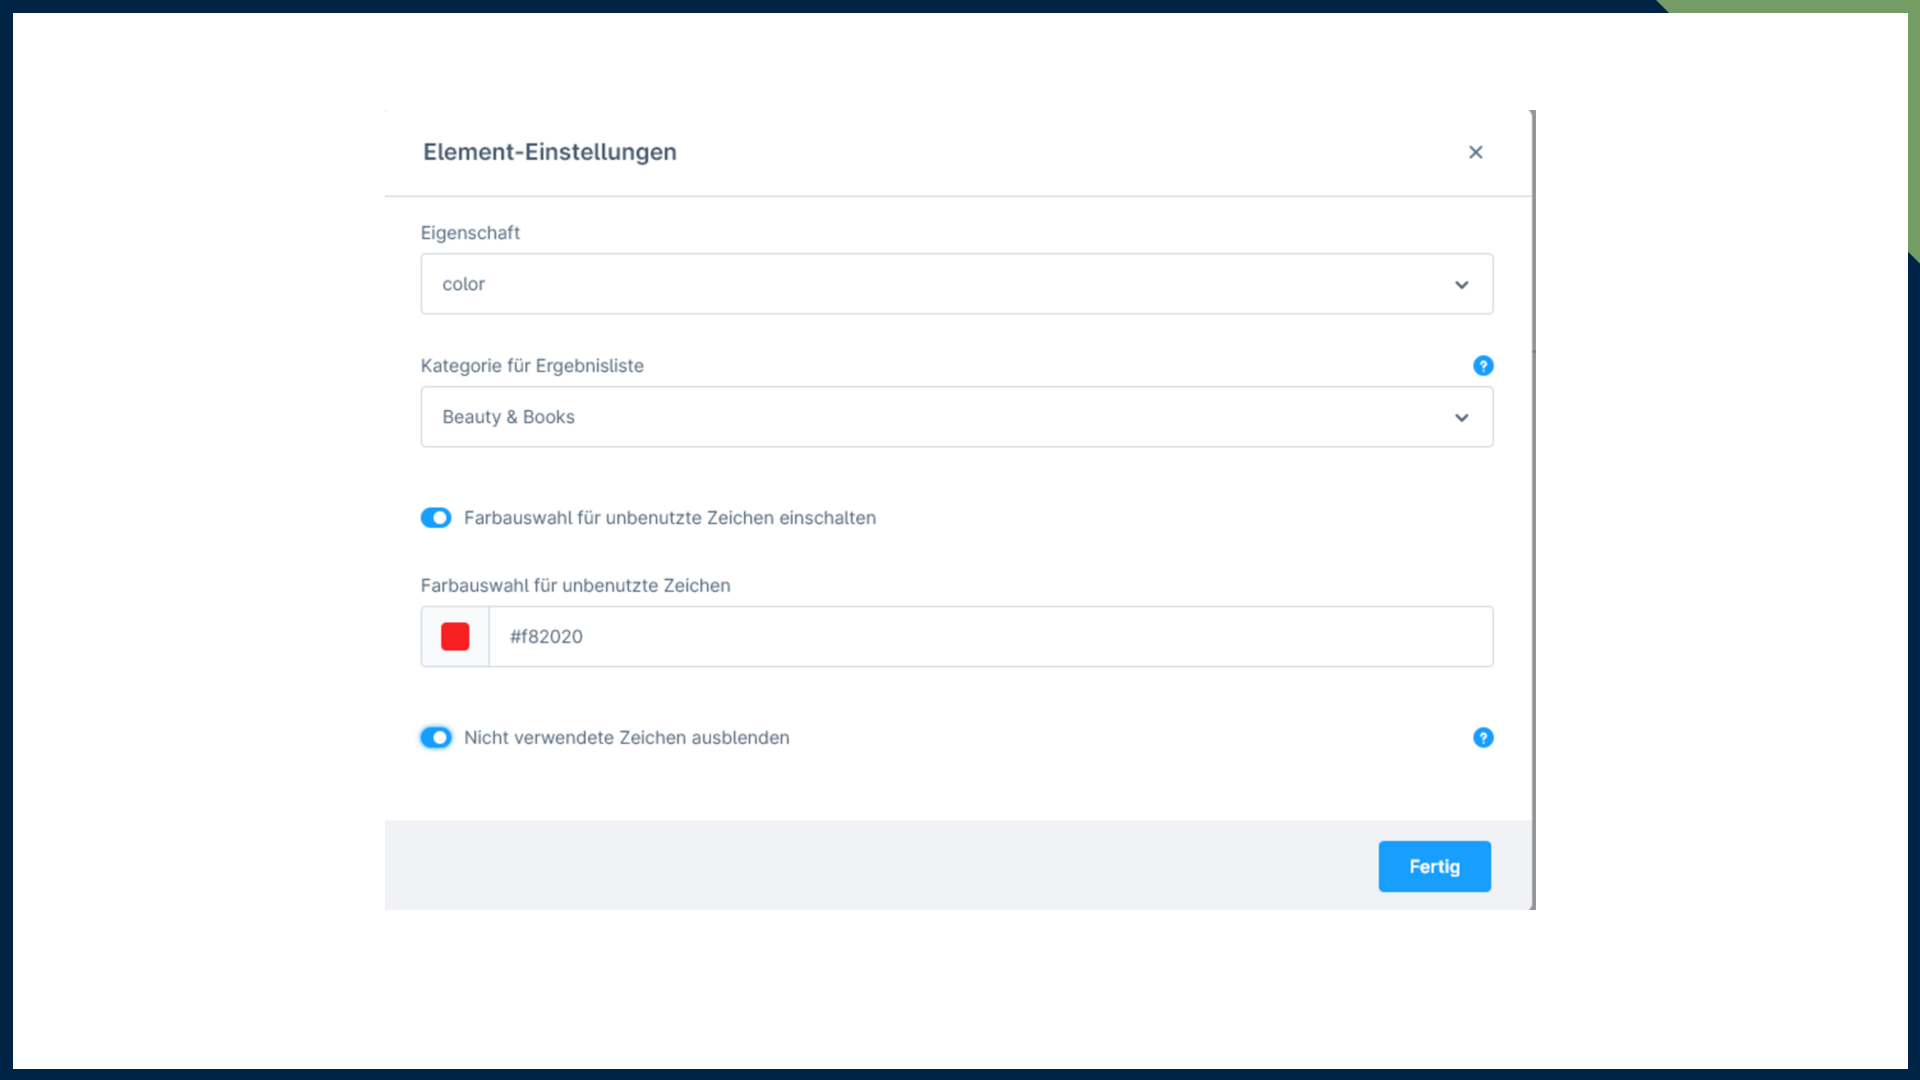Disable the Farbauswahl für unbenutzte Zeichen einschalten switch

pyautogui.click(x=436, y=518)
